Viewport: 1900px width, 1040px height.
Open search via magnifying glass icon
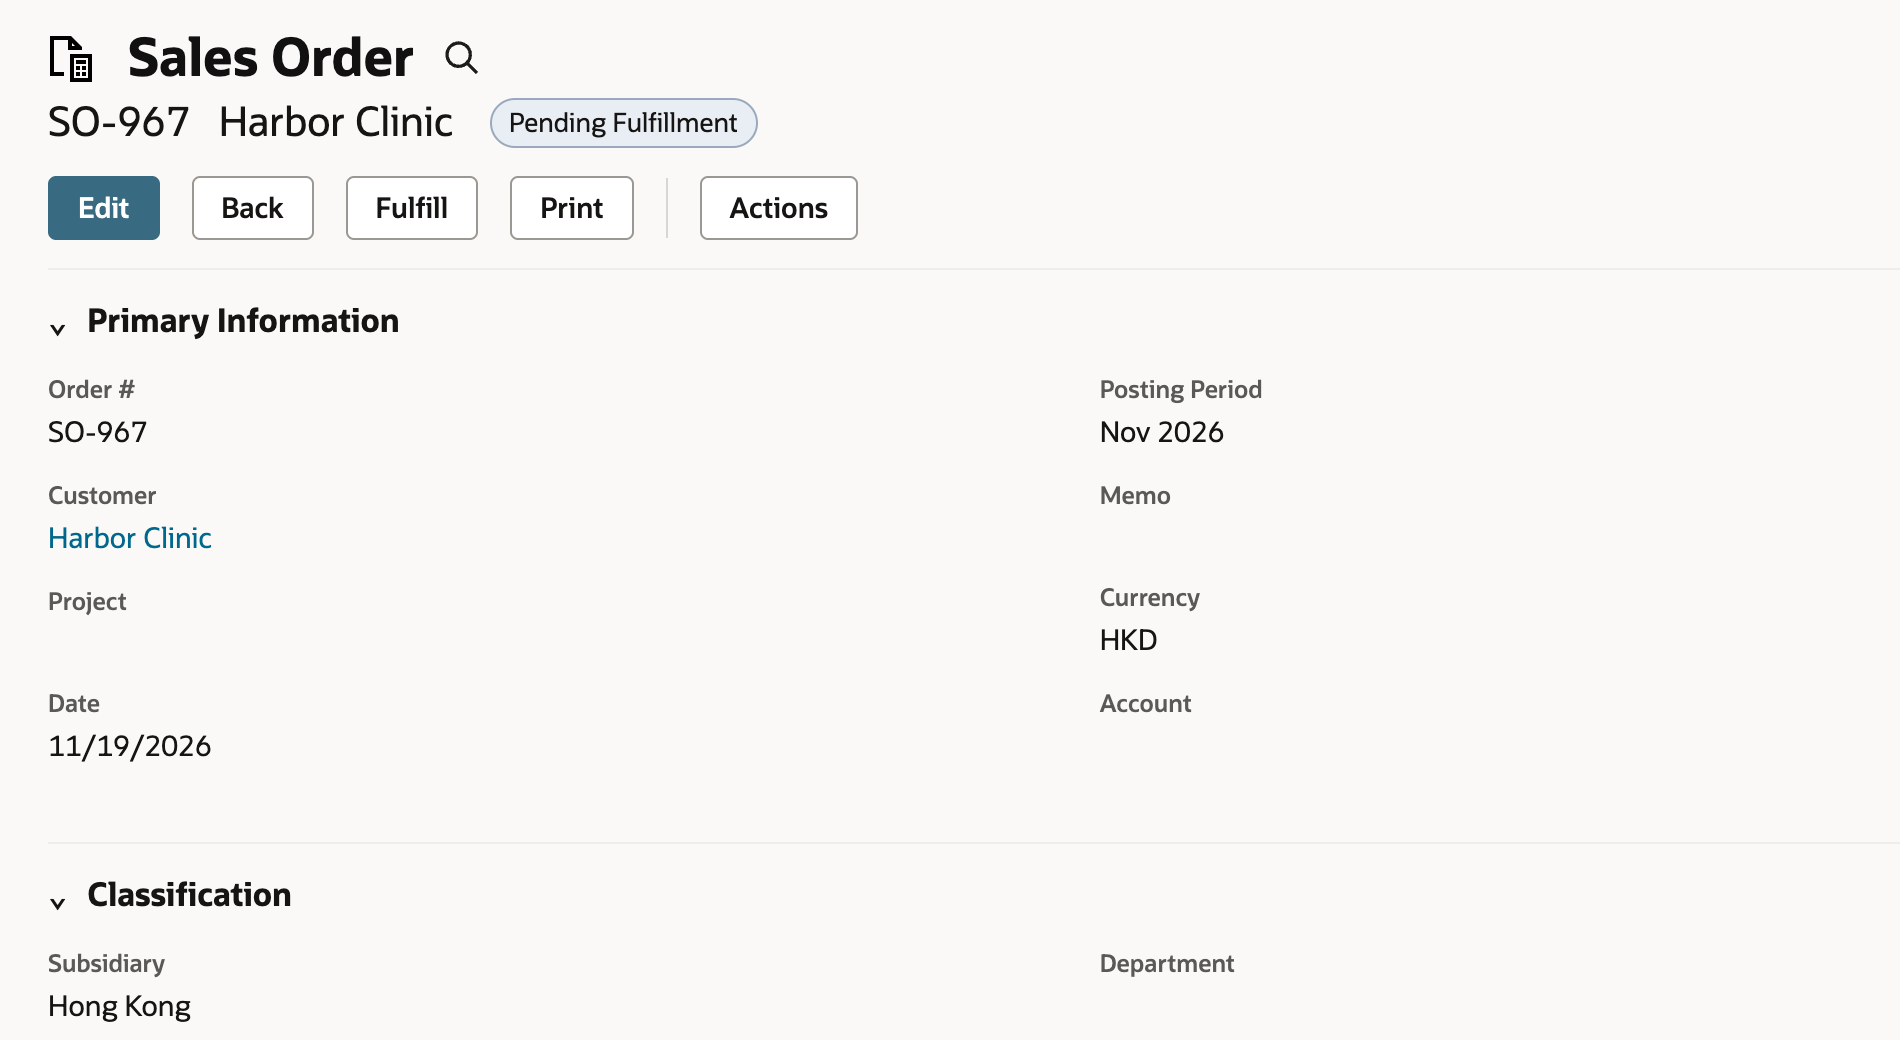(x=461, y=58)
